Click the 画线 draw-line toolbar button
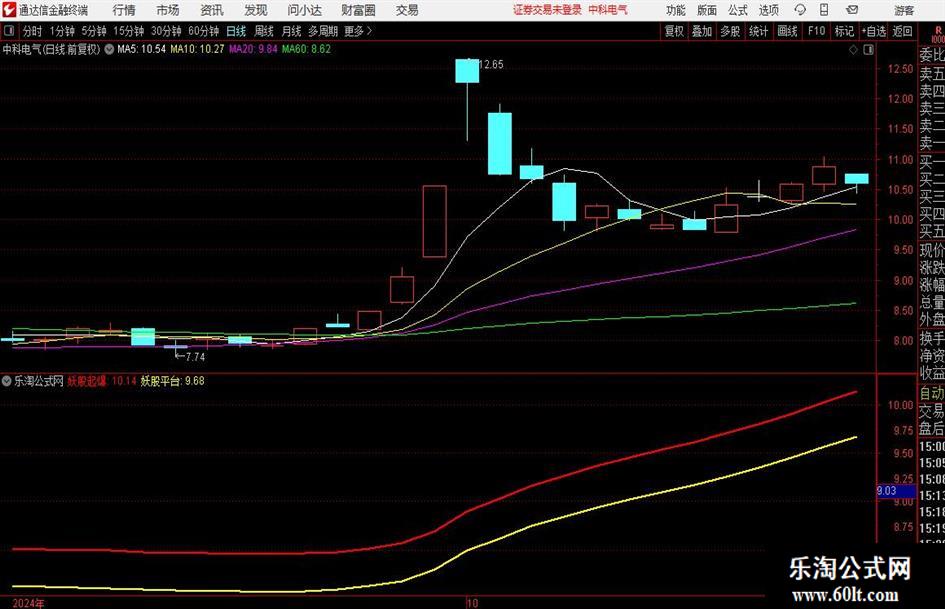945x609 pixels. pyautogui.click(x=787, y=31)
